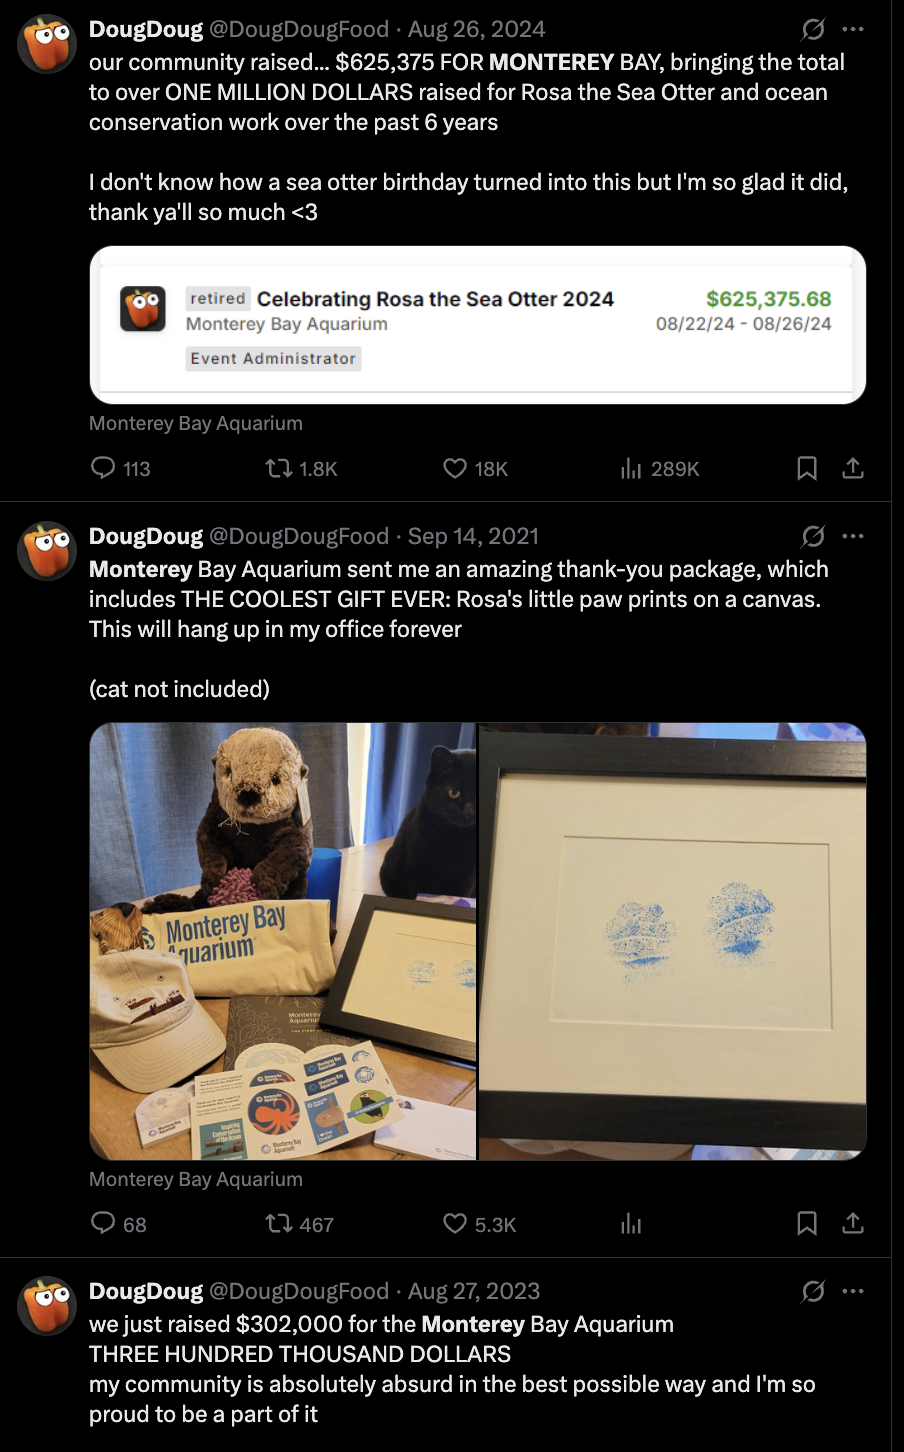
Task: Open the Sep 14, 2021 timestamp link
Action: [473, 536]
